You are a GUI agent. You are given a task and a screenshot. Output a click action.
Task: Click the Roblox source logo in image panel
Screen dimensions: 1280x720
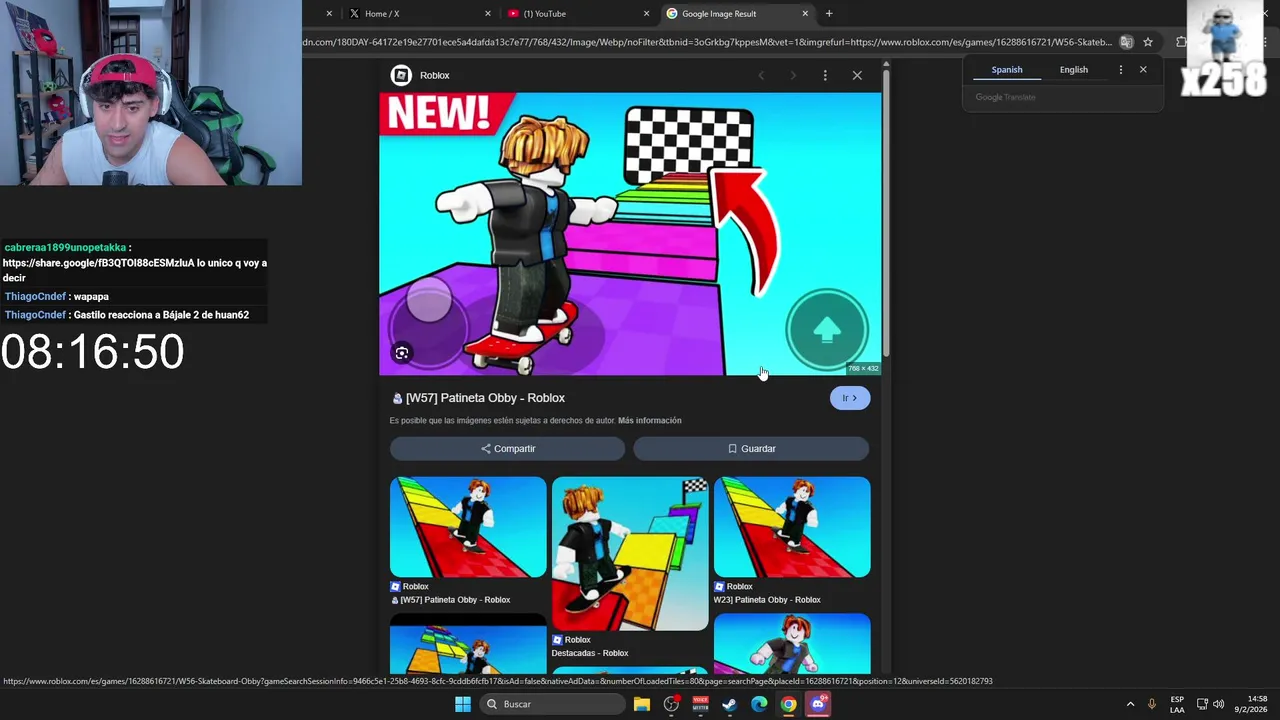pos(401,75)
